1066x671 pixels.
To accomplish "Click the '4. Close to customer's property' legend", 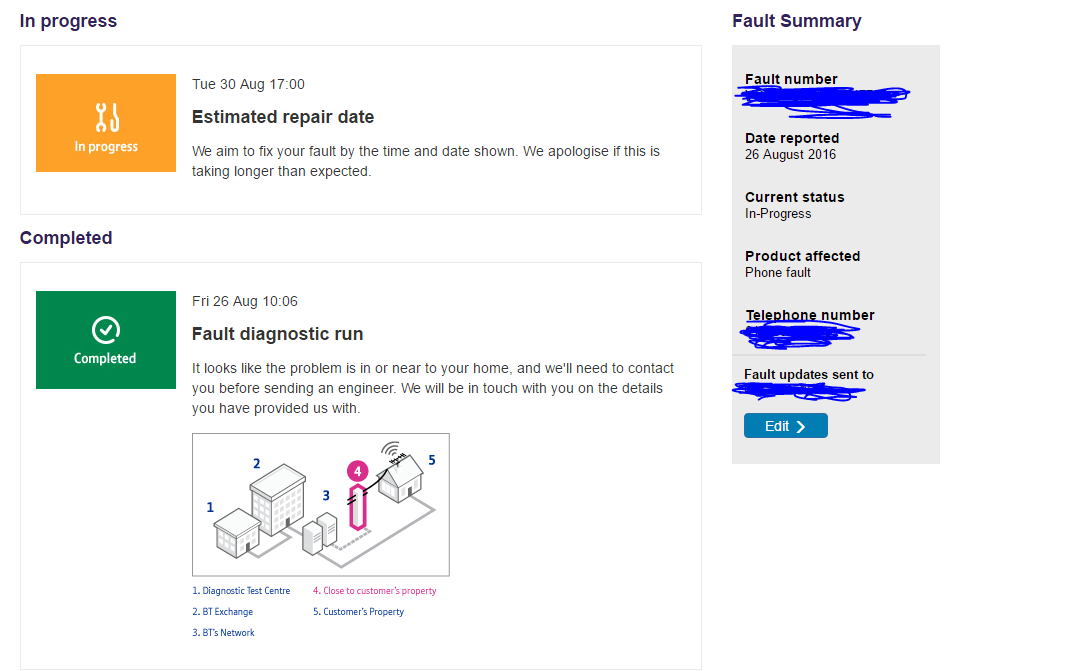I will (374, 591).
